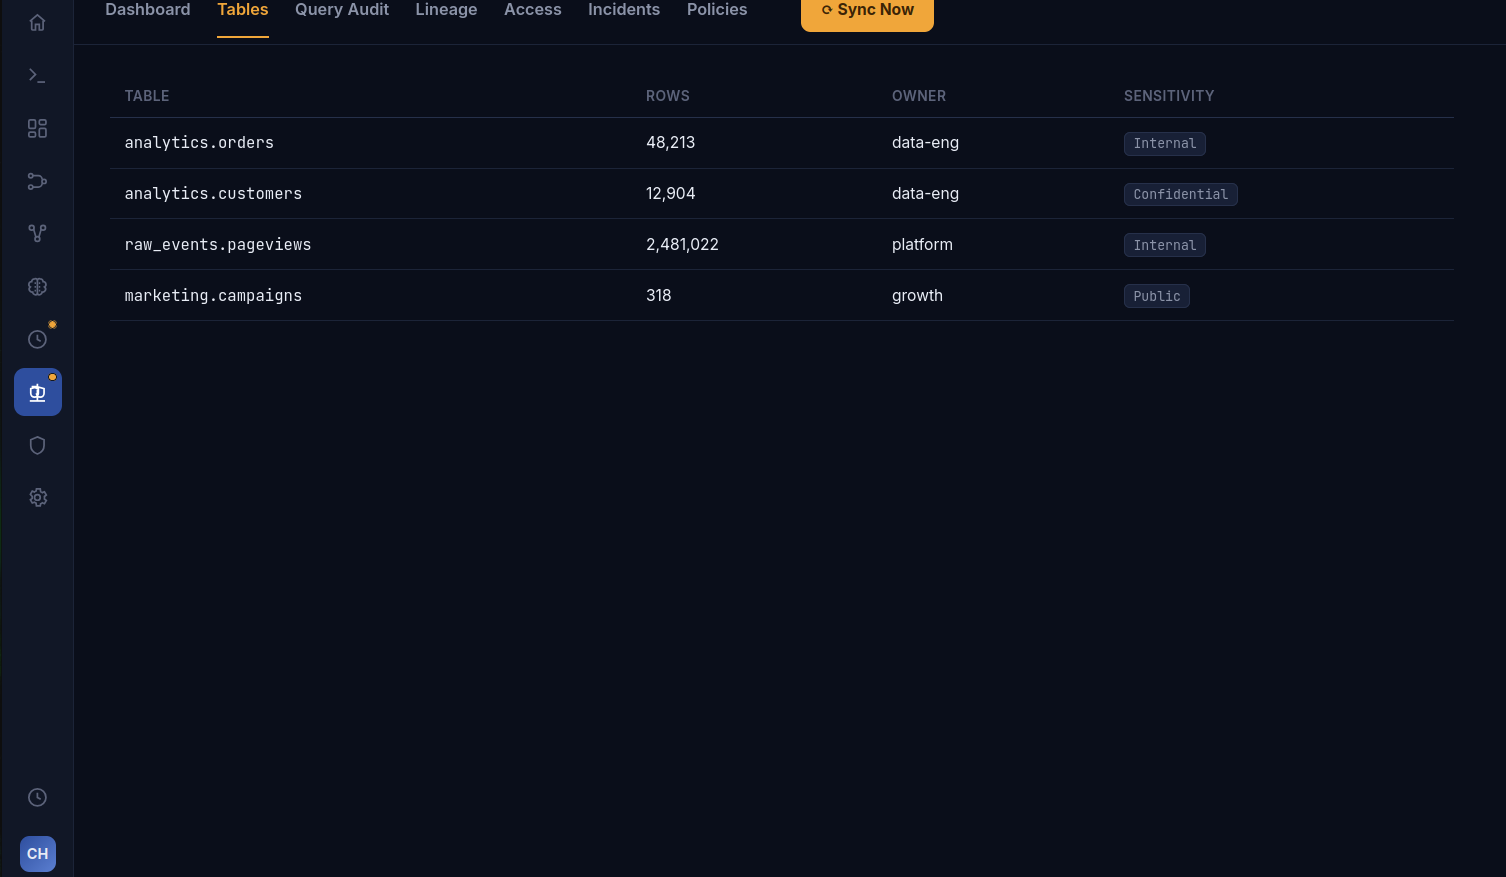The image size is (1506, 877).
Task: Click the ROWS column header
Action: tap(668, 96)
